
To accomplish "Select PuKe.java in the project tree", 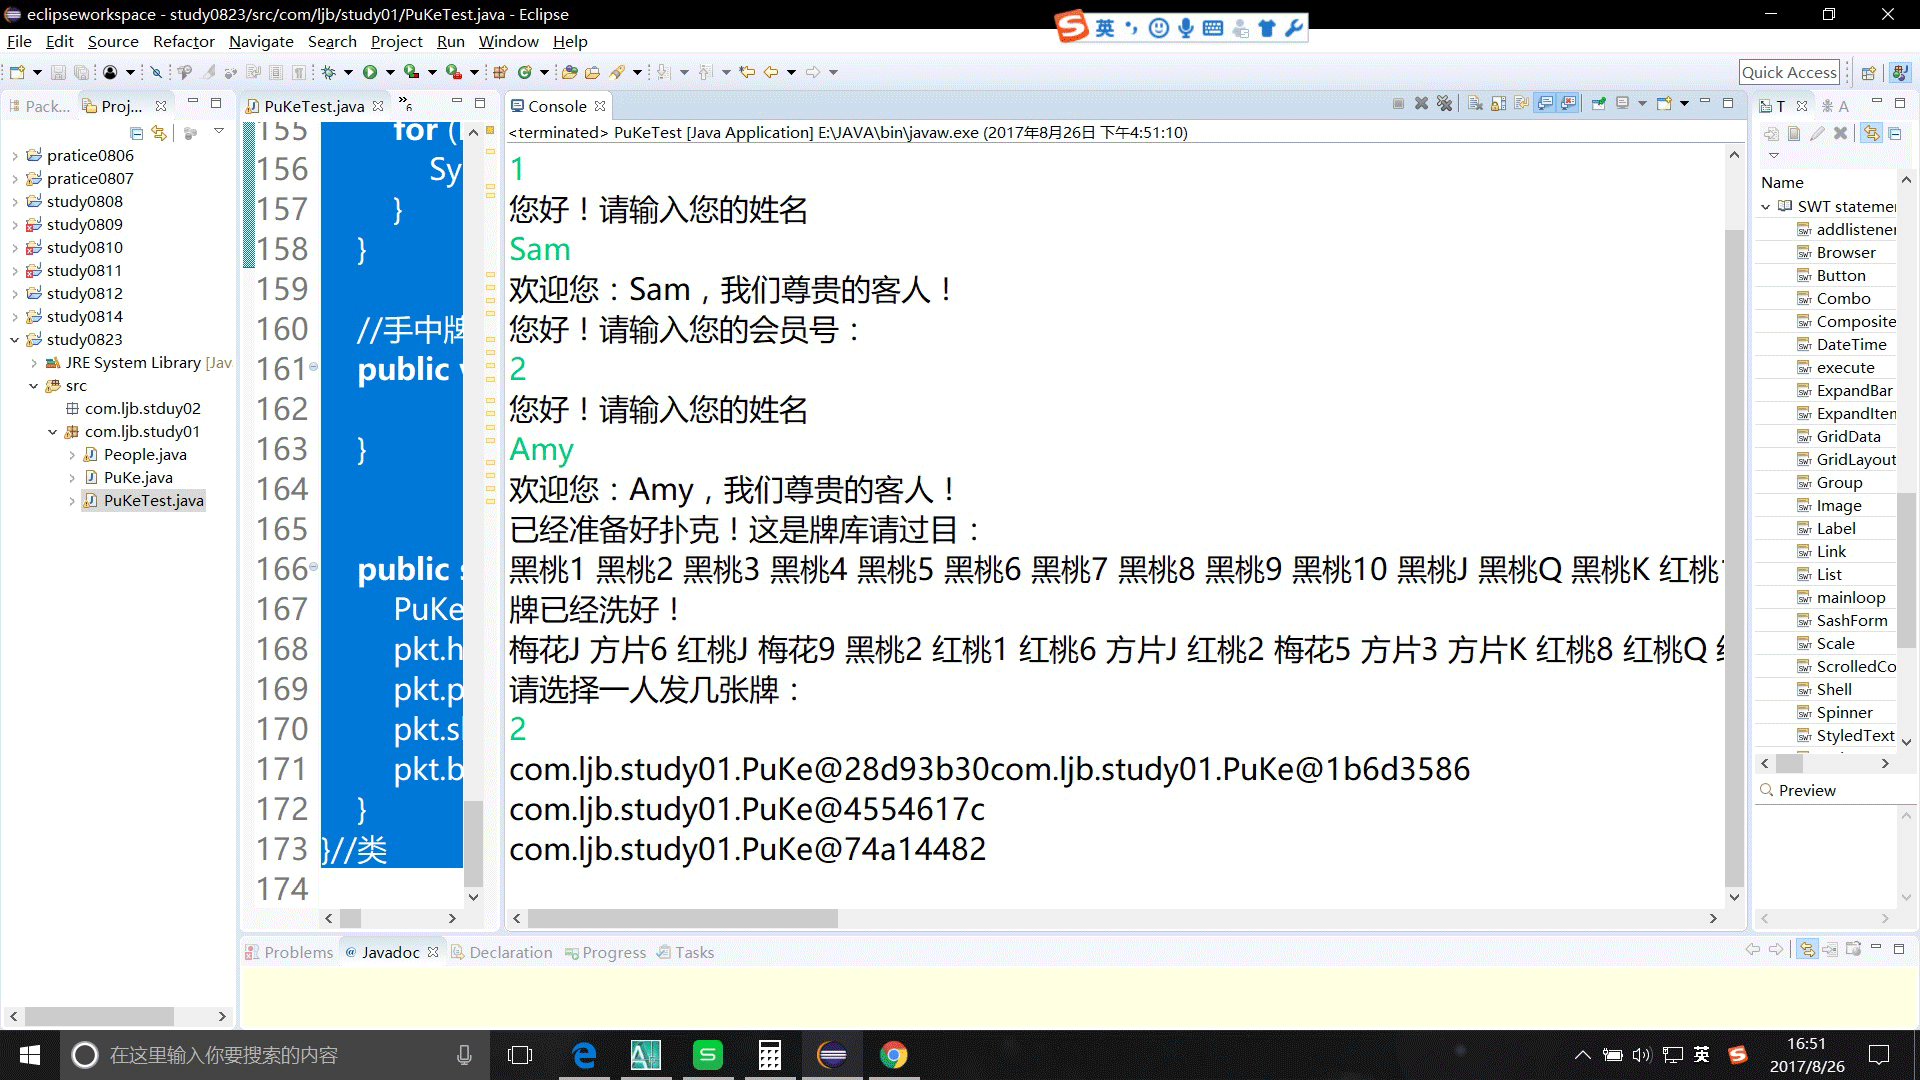I will pyautogui.click(x=138, y=478).
